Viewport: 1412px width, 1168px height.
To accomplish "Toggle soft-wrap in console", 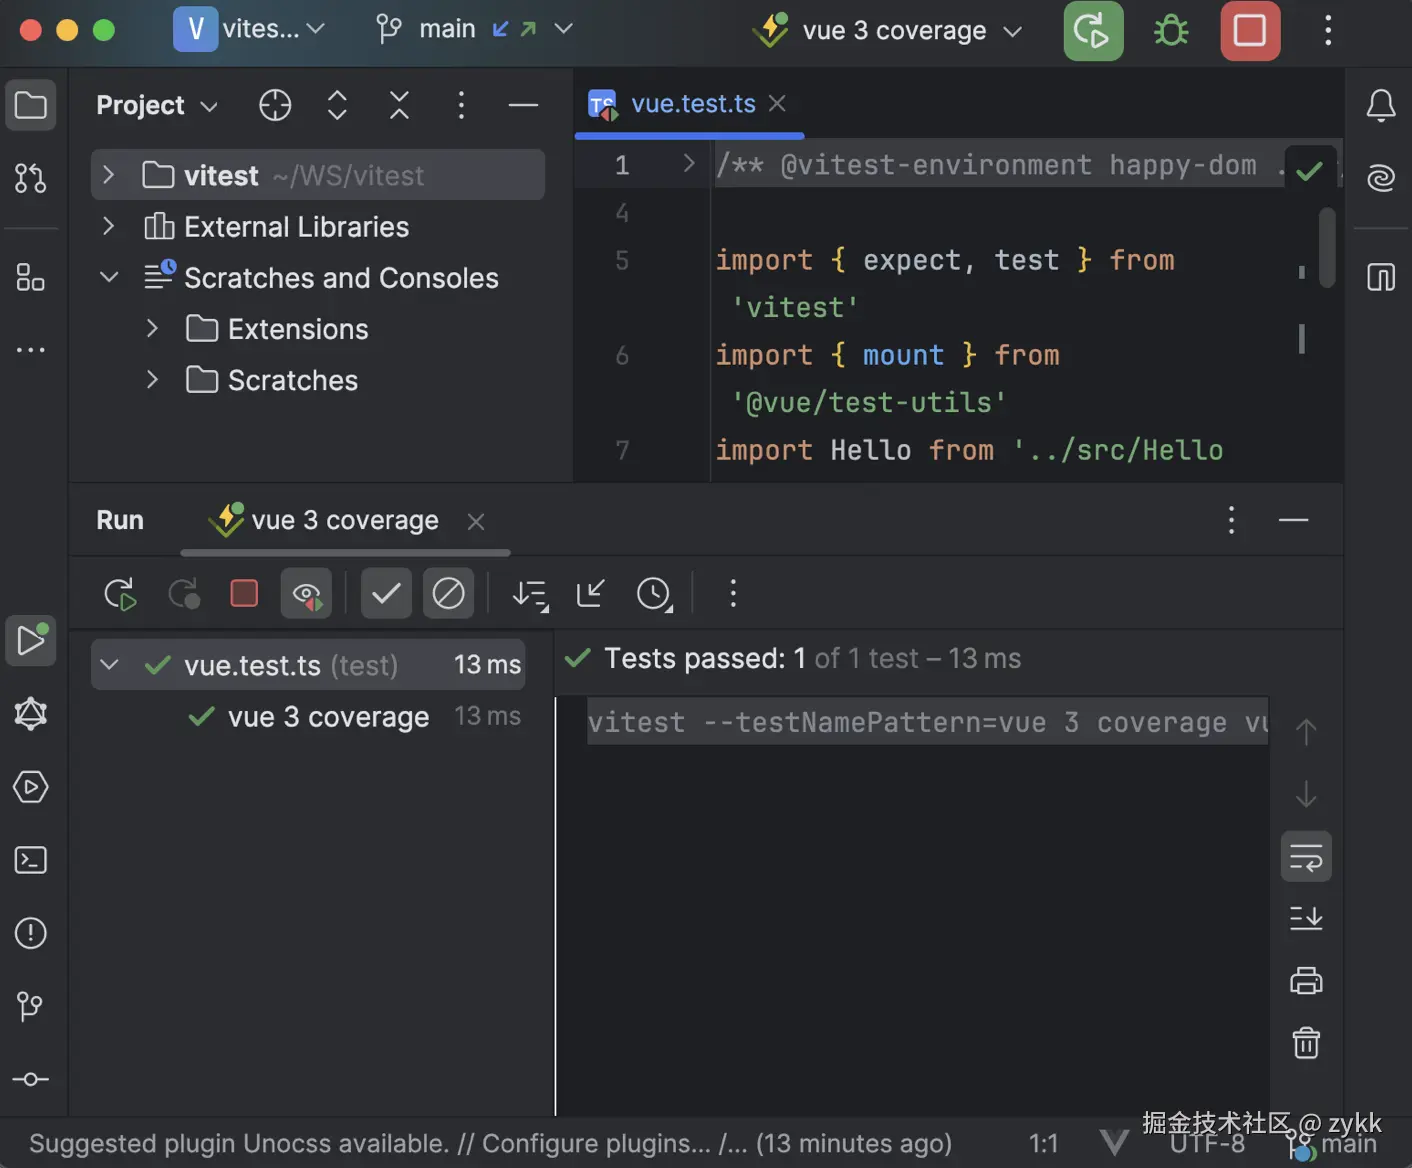I will (x=1306, y=857).
